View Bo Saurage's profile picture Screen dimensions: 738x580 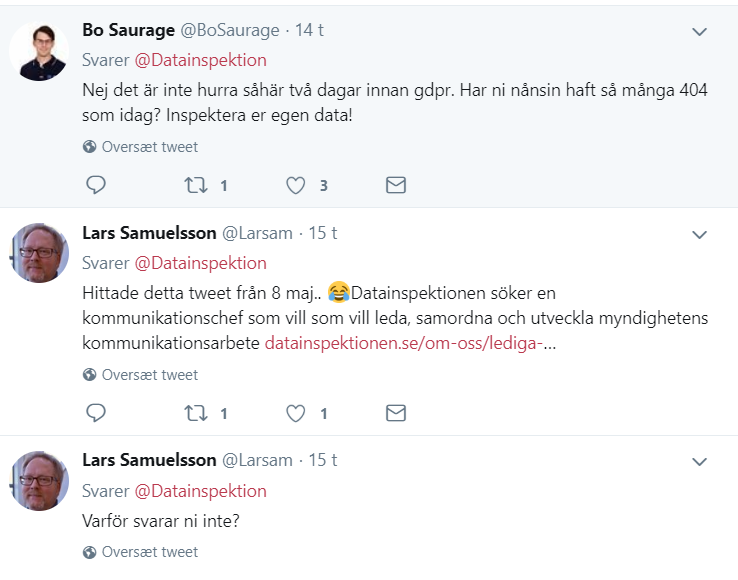39,50
